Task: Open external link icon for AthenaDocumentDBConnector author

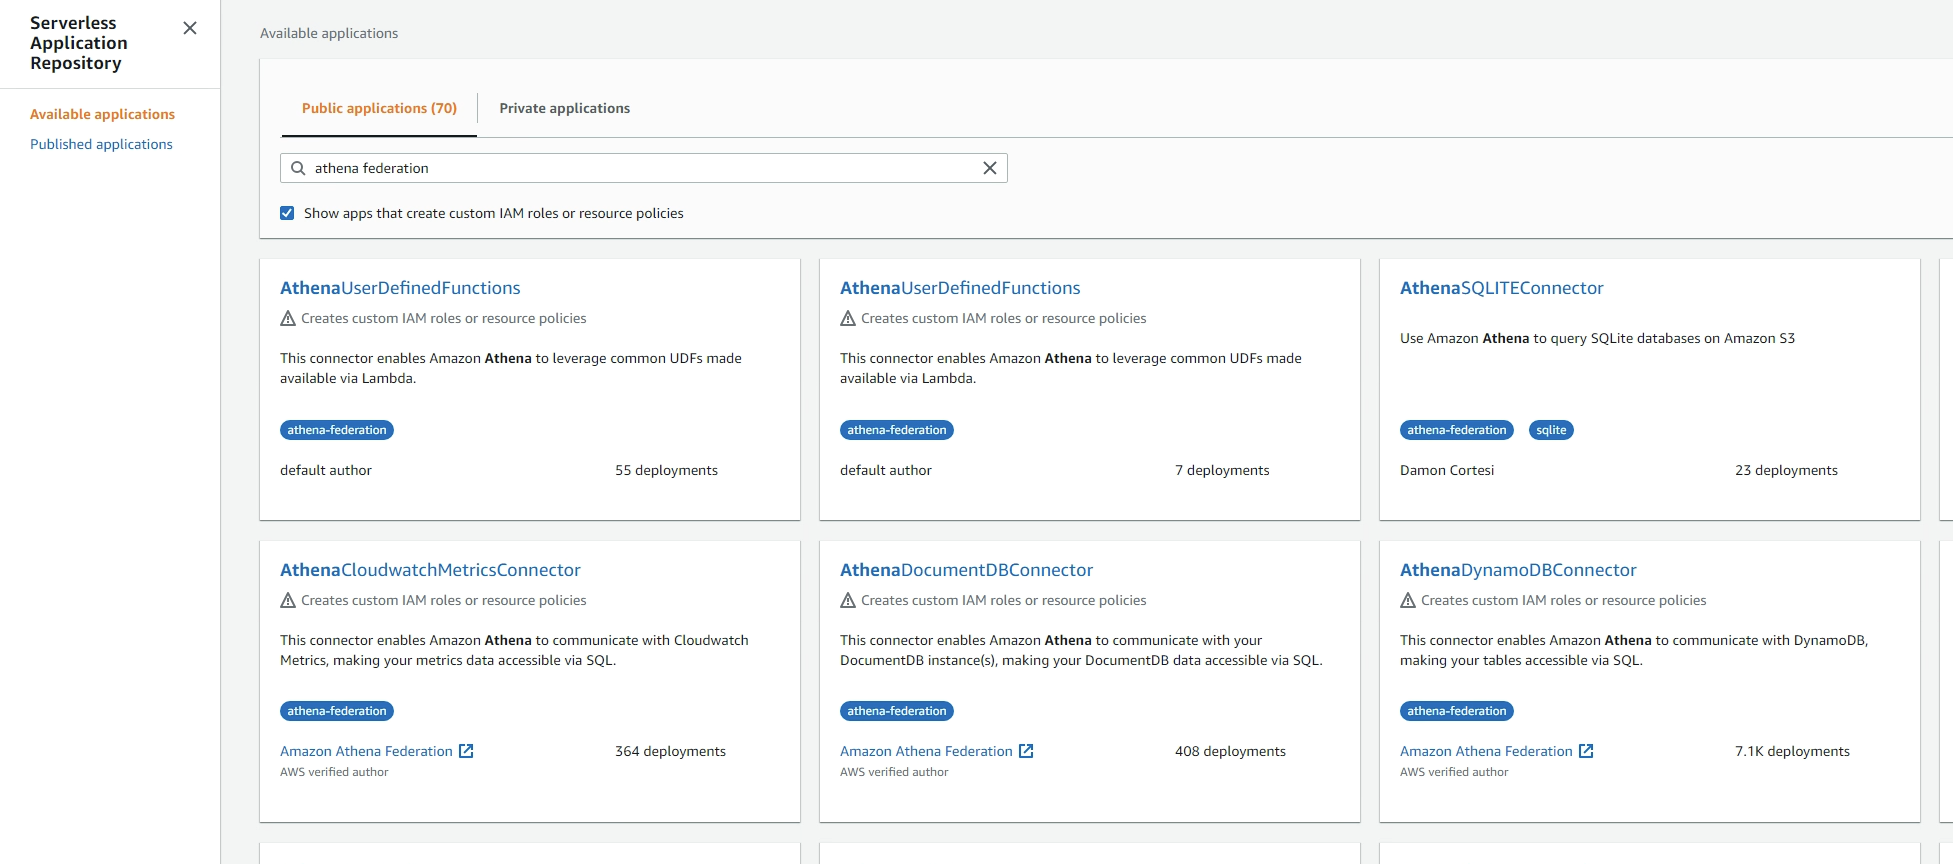Action: [1026, 751]
